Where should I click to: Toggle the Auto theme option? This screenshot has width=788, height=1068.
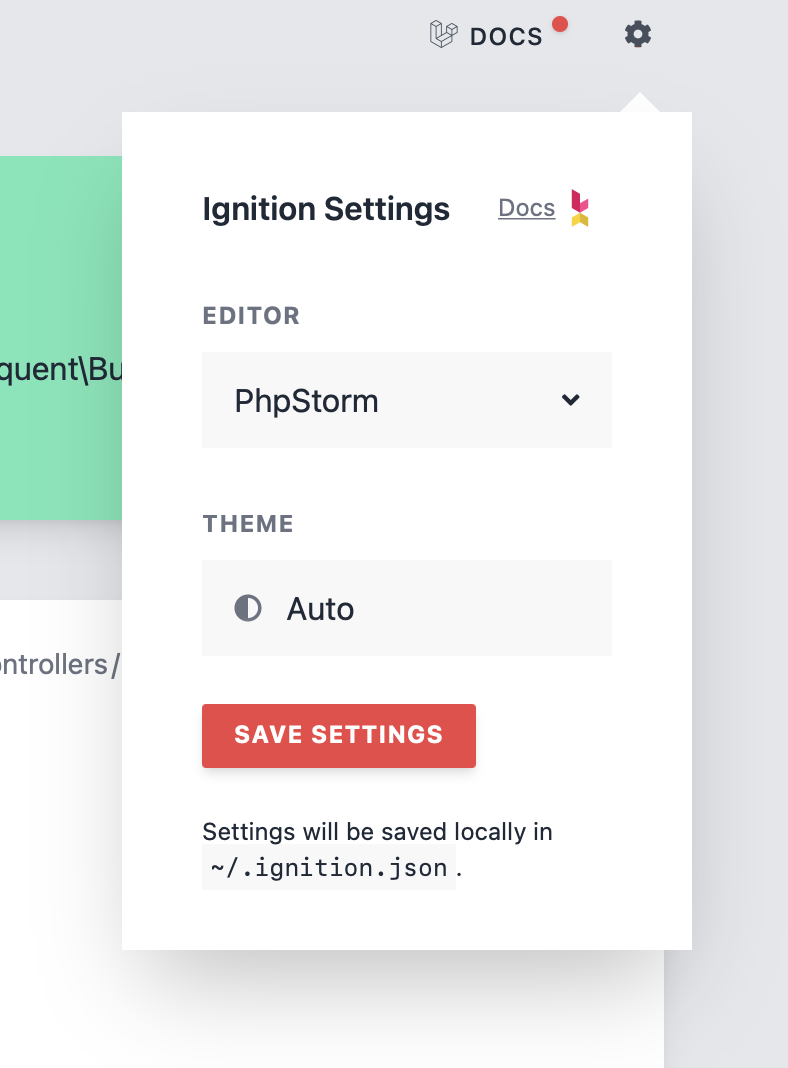click(x=407, y=608)
